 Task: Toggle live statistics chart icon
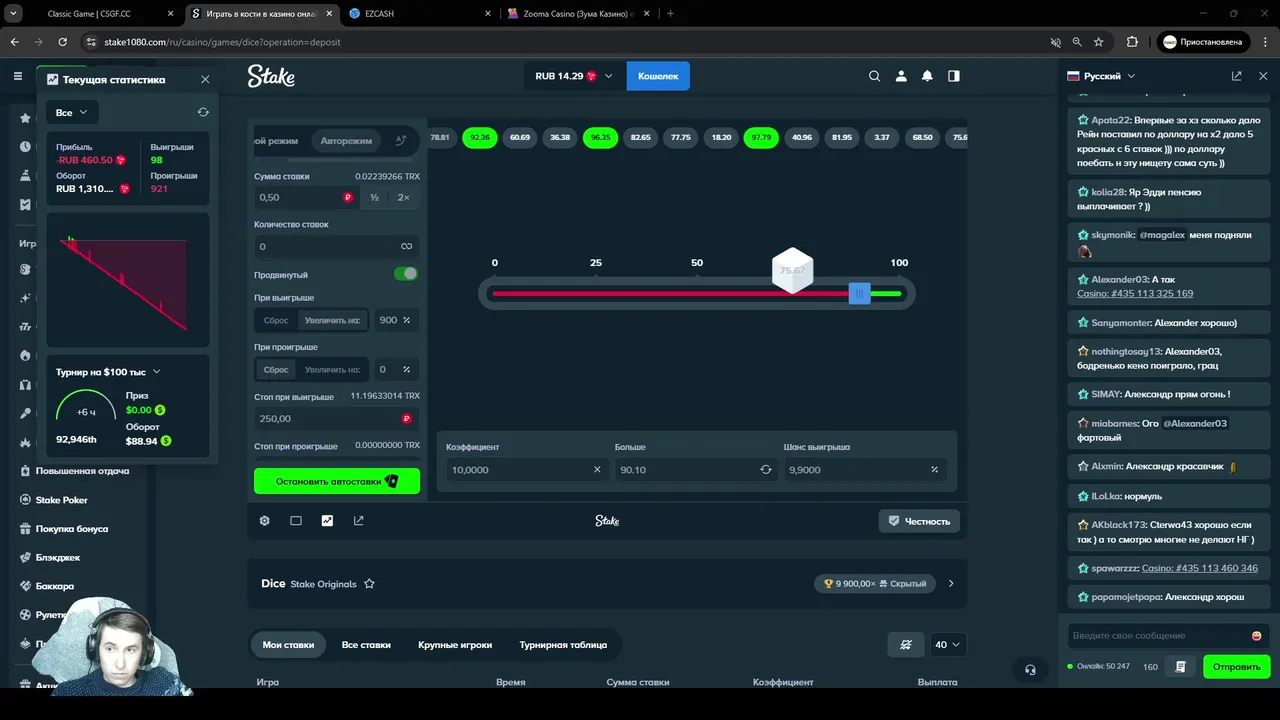tap(327, 521)
